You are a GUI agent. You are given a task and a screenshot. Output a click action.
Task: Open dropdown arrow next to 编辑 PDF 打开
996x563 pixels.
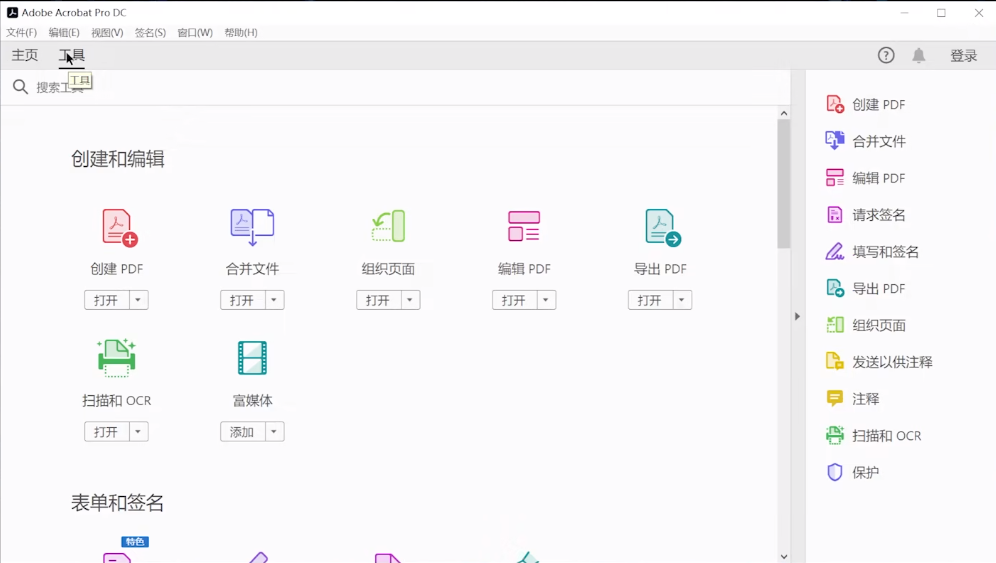tap(546, 300)
